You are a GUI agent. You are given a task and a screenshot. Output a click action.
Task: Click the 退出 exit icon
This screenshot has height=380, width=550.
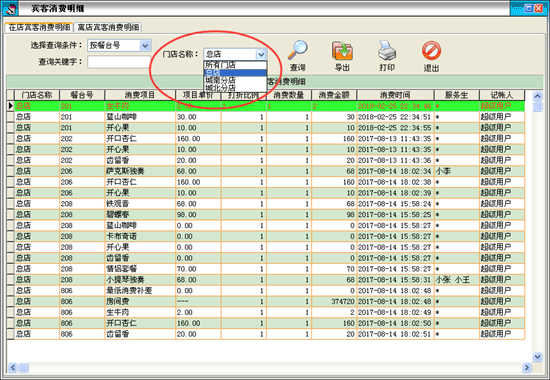click(x=431, y=51)
